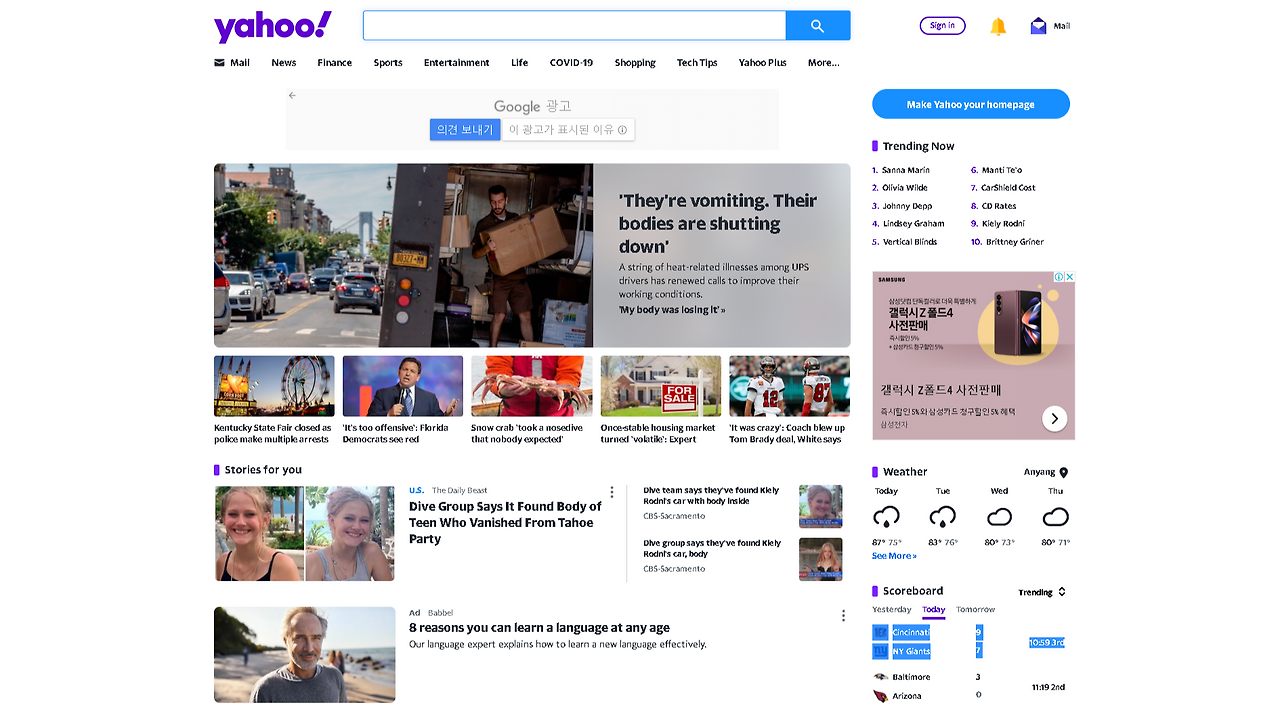Open News in the navigation bar

(284, 62)
